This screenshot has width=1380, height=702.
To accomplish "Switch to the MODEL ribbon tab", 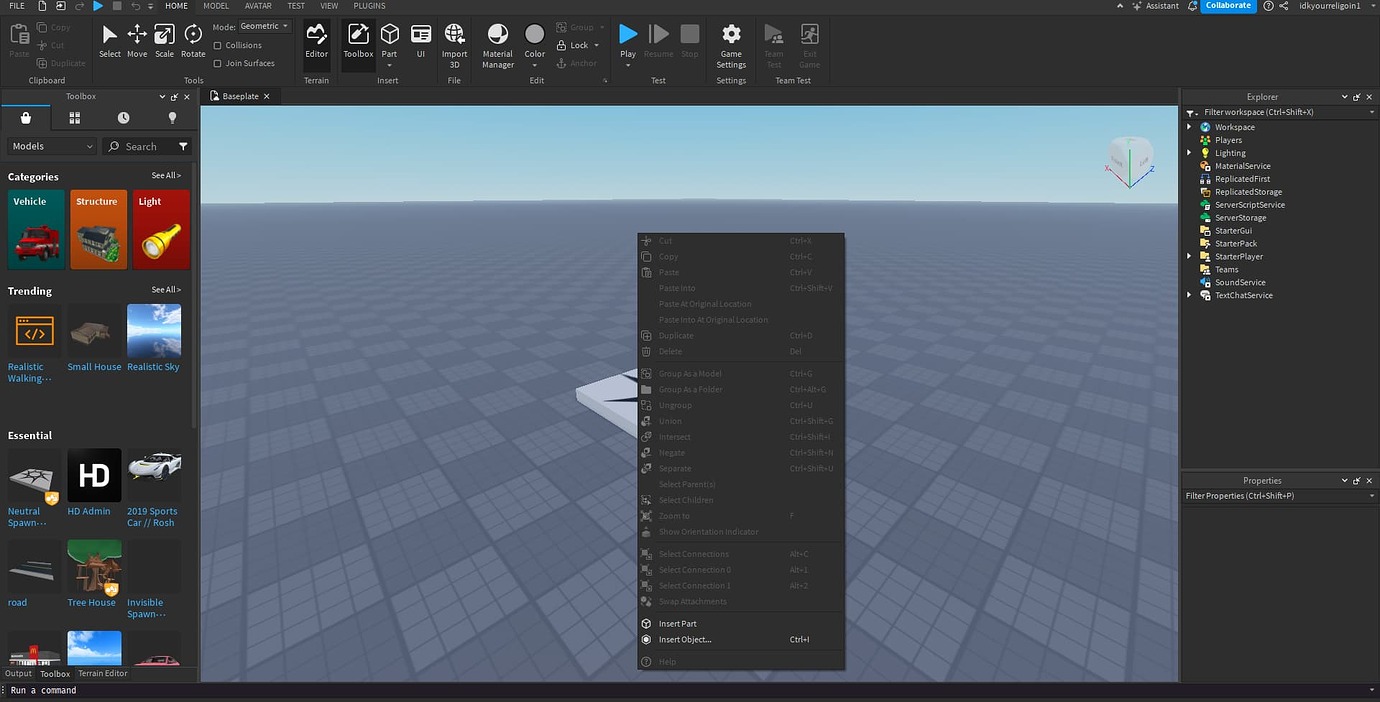I will click(x=215, y=6).
